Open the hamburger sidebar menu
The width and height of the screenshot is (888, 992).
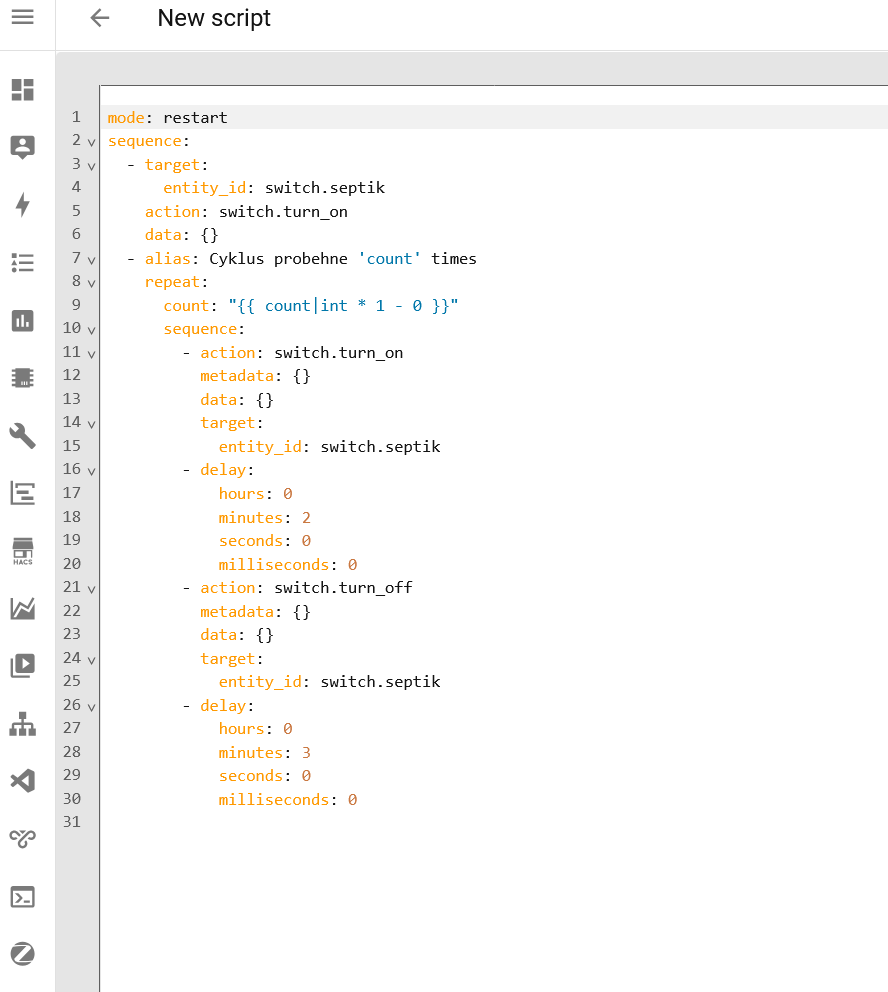point(22,17)
